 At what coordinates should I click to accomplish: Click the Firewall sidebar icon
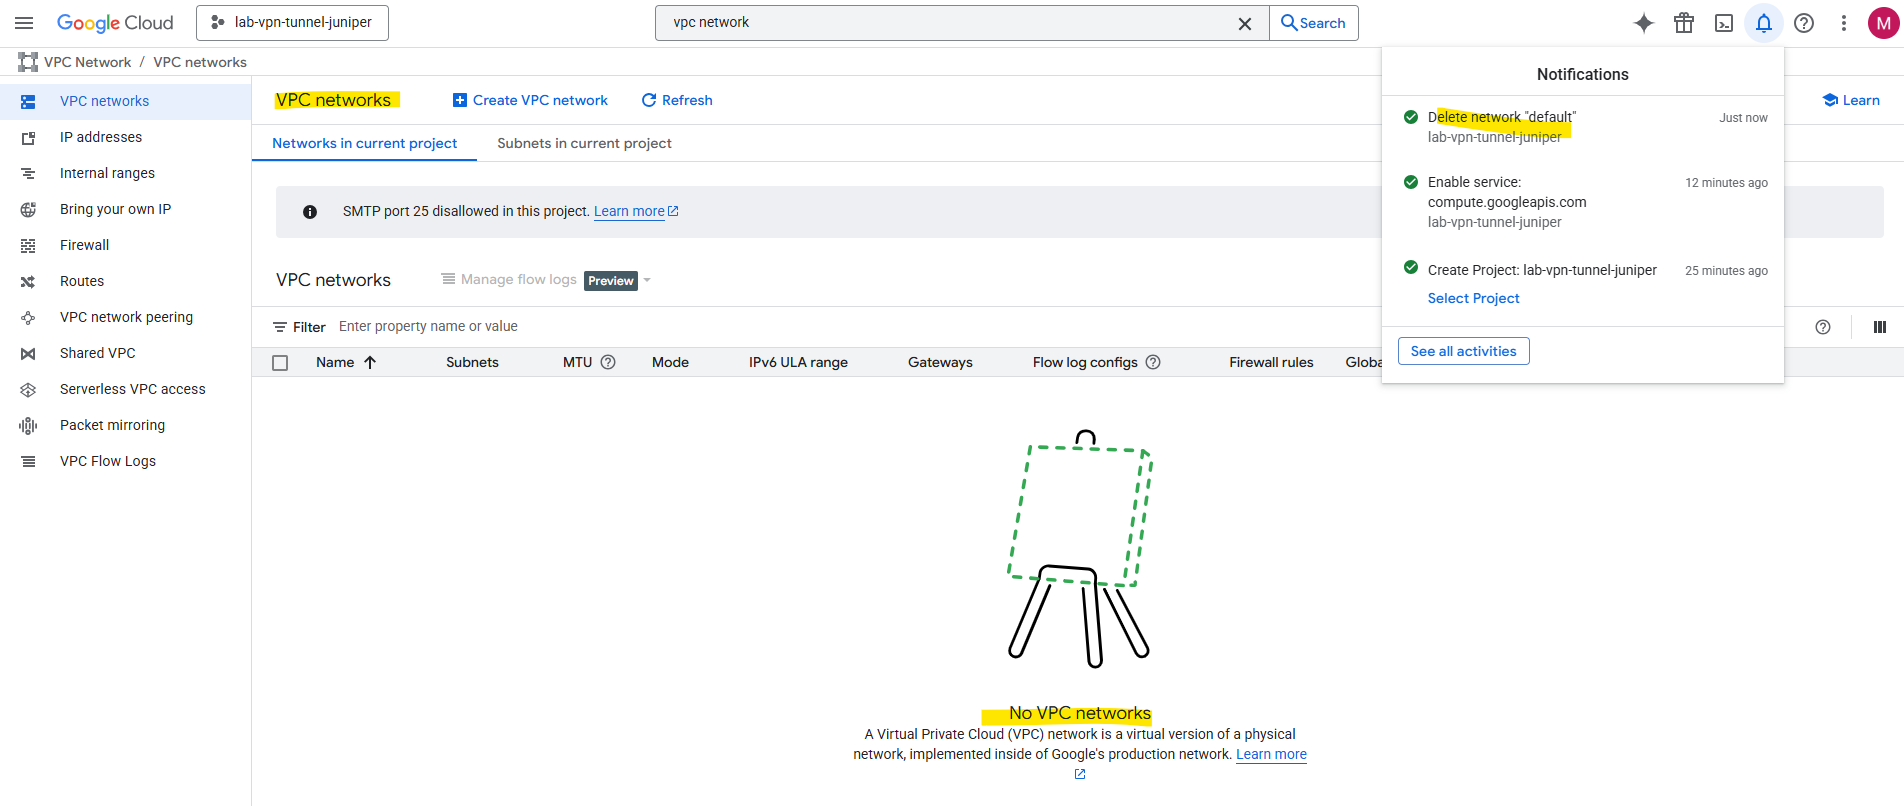(28, 245)
